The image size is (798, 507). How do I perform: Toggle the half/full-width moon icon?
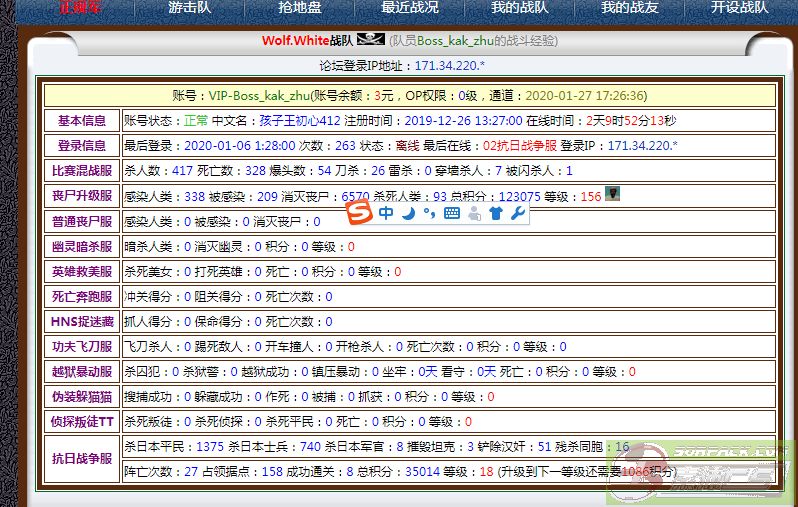click(408, 213)
